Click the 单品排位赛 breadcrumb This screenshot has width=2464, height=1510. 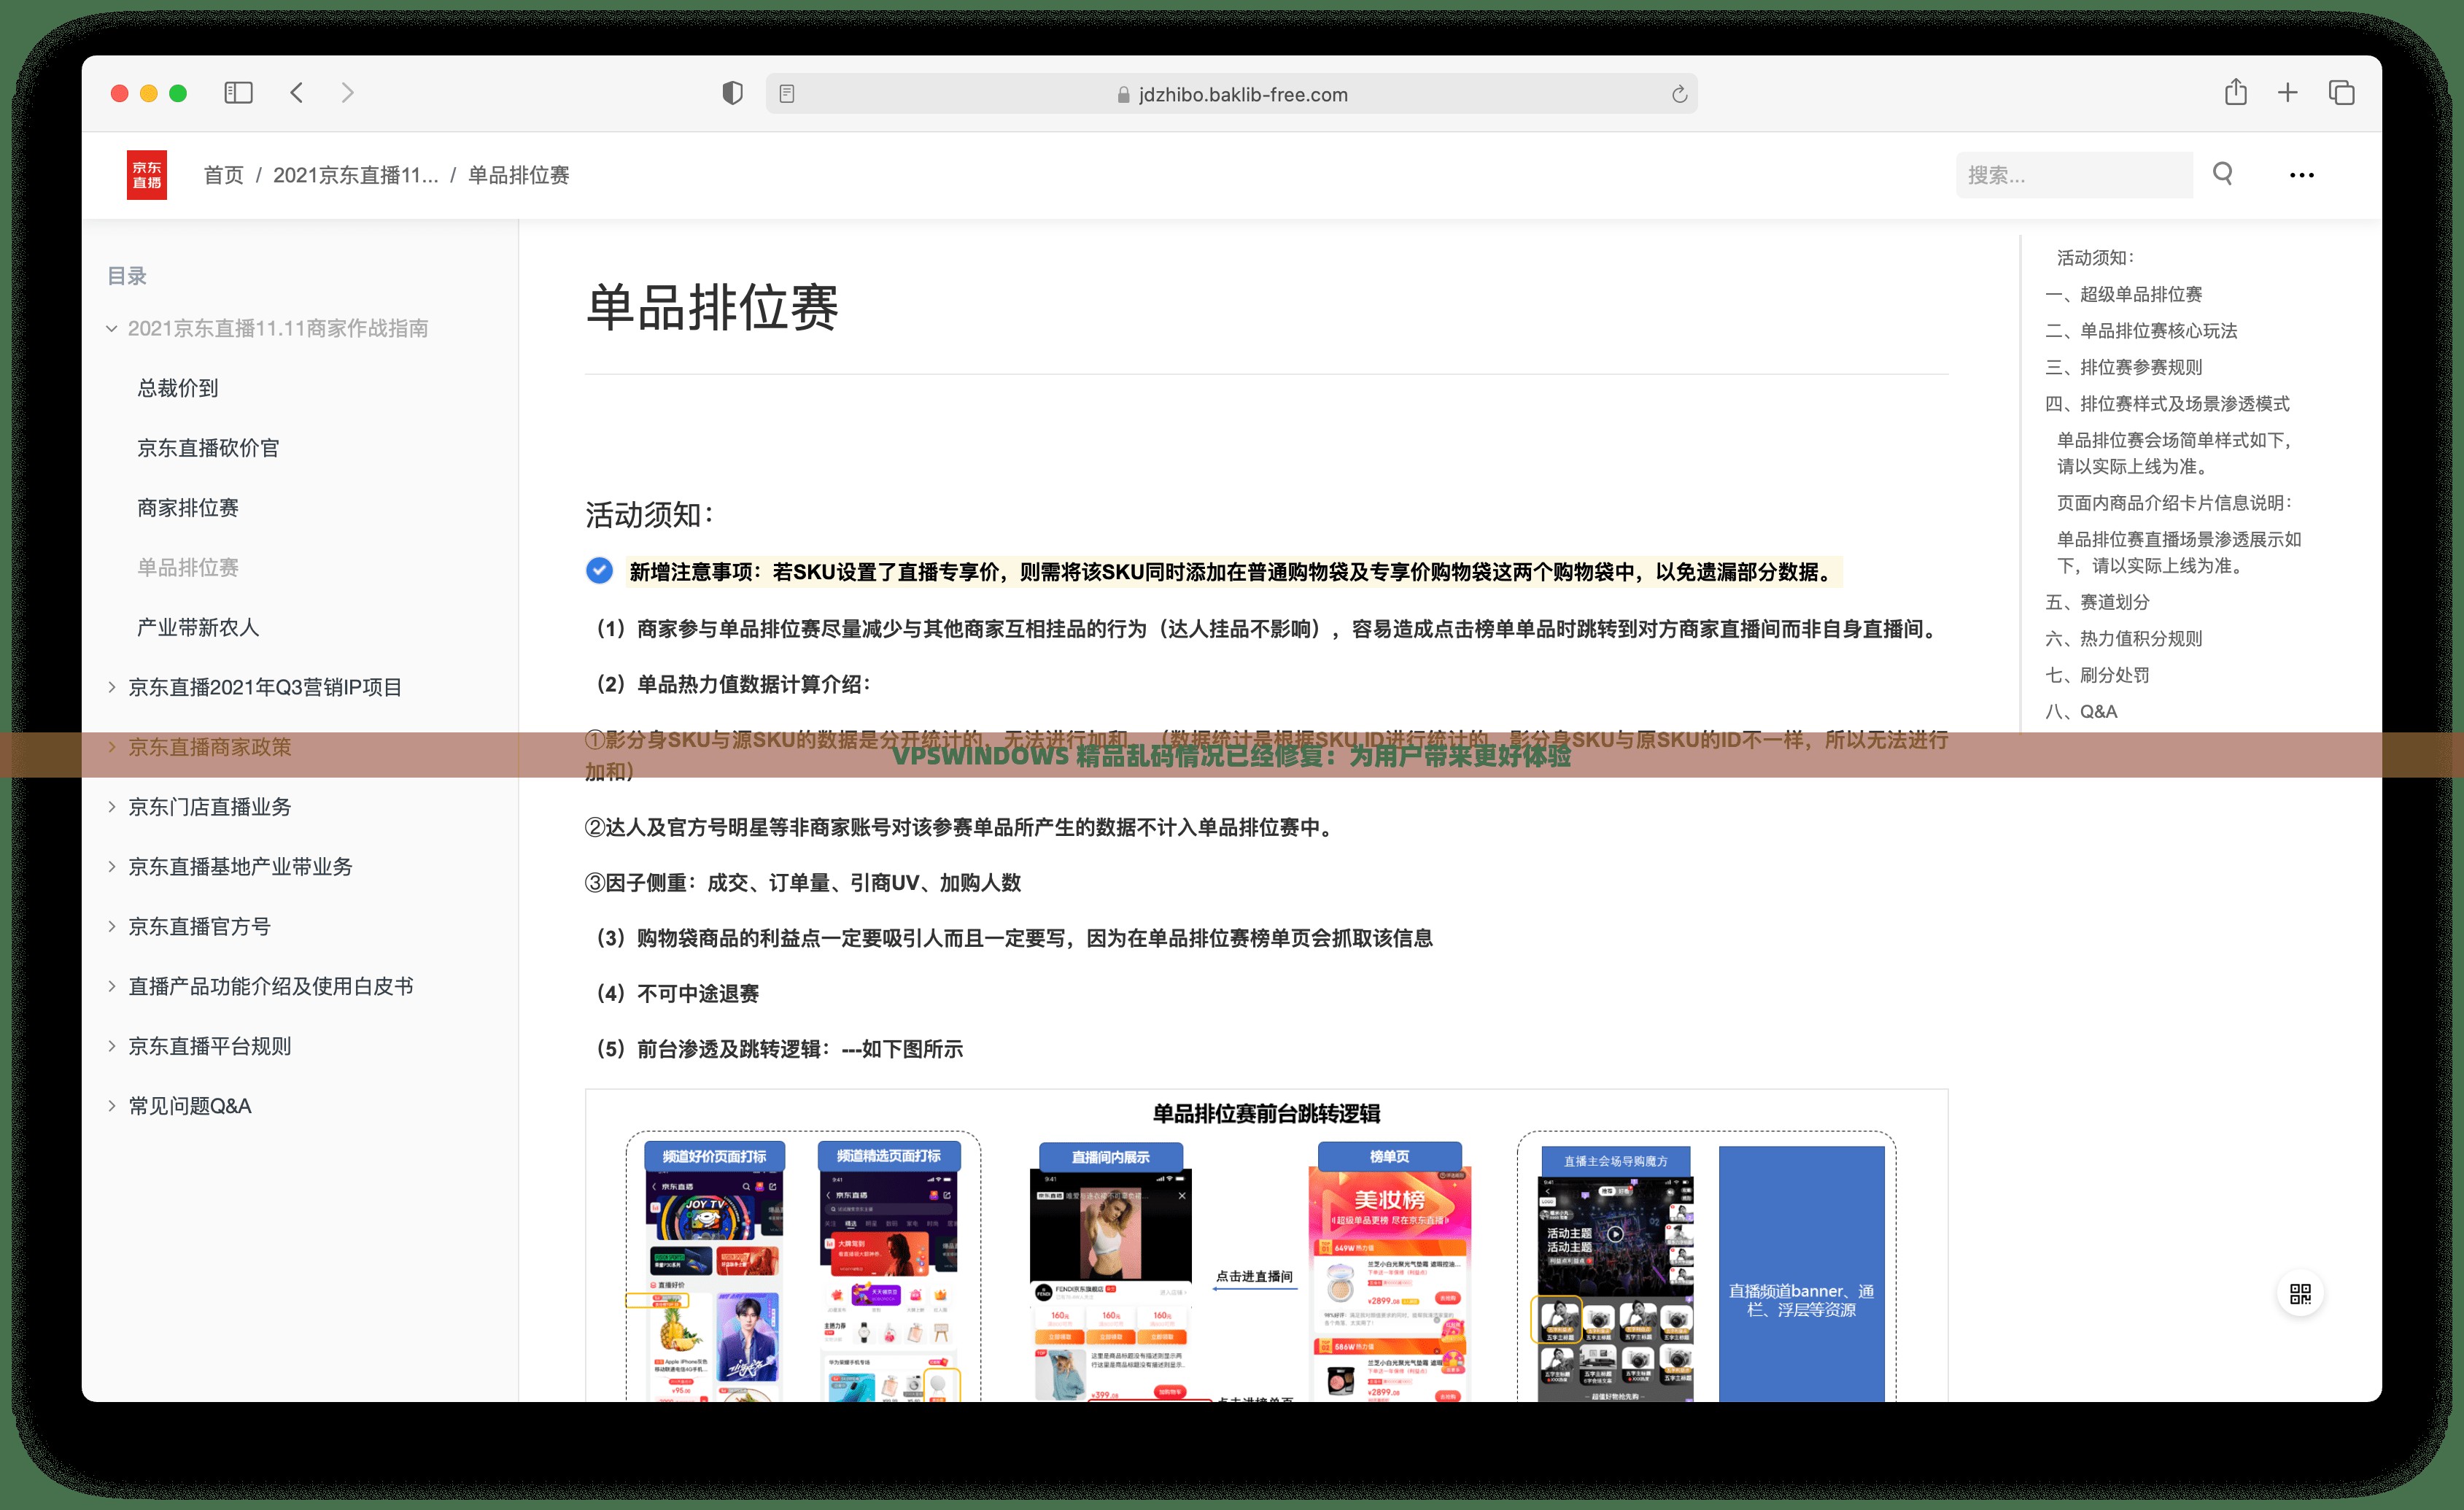tap(519, 175)
